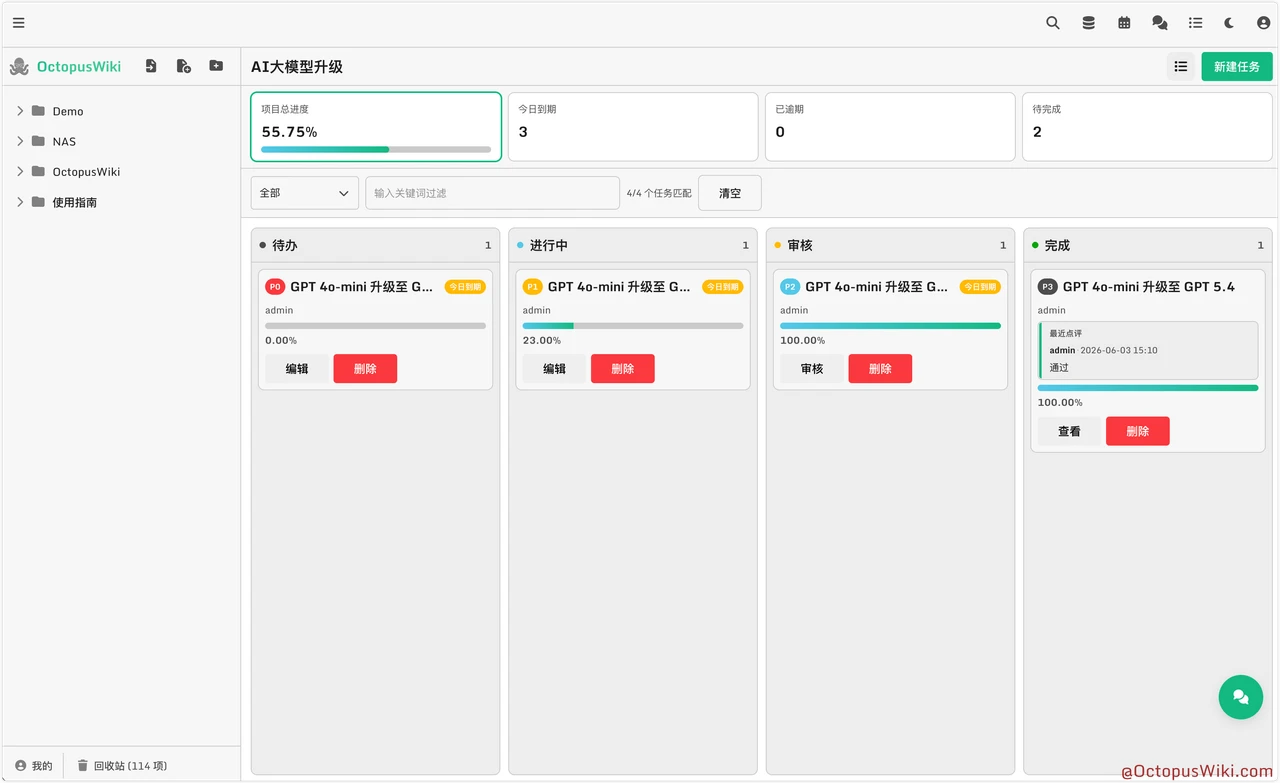The height and width of the screenshot is (783, 1280).
Task: Click the 查看 button on completed card
Action: pyautogui.click(x=1069, y=431)
